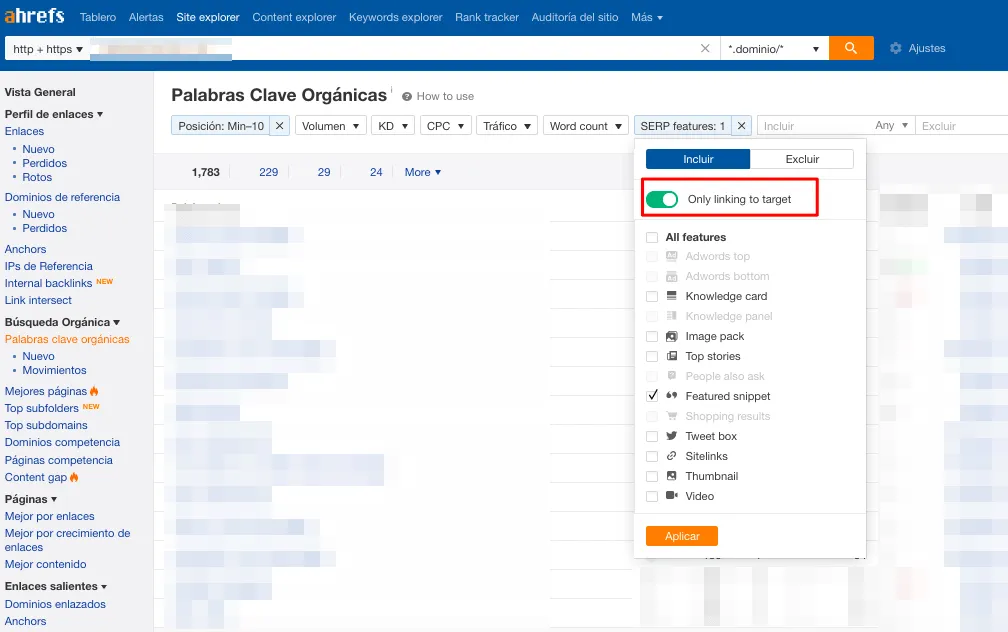Open the Mejor contenido sidebar link
This screenshot has width=1008, height=632.
(45, 564)
